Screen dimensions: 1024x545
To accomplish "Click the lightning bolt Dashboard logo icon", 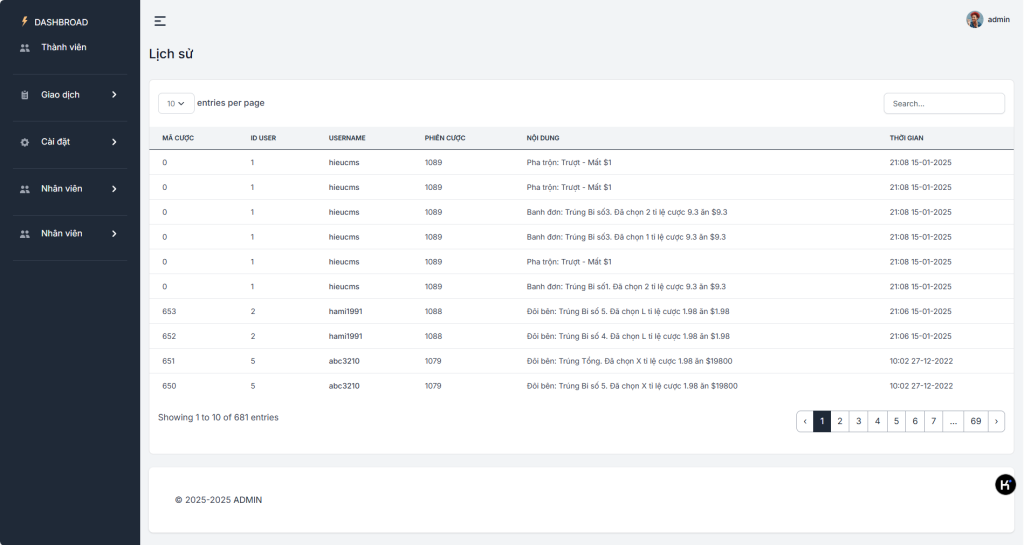I will (x=25, y=21).
